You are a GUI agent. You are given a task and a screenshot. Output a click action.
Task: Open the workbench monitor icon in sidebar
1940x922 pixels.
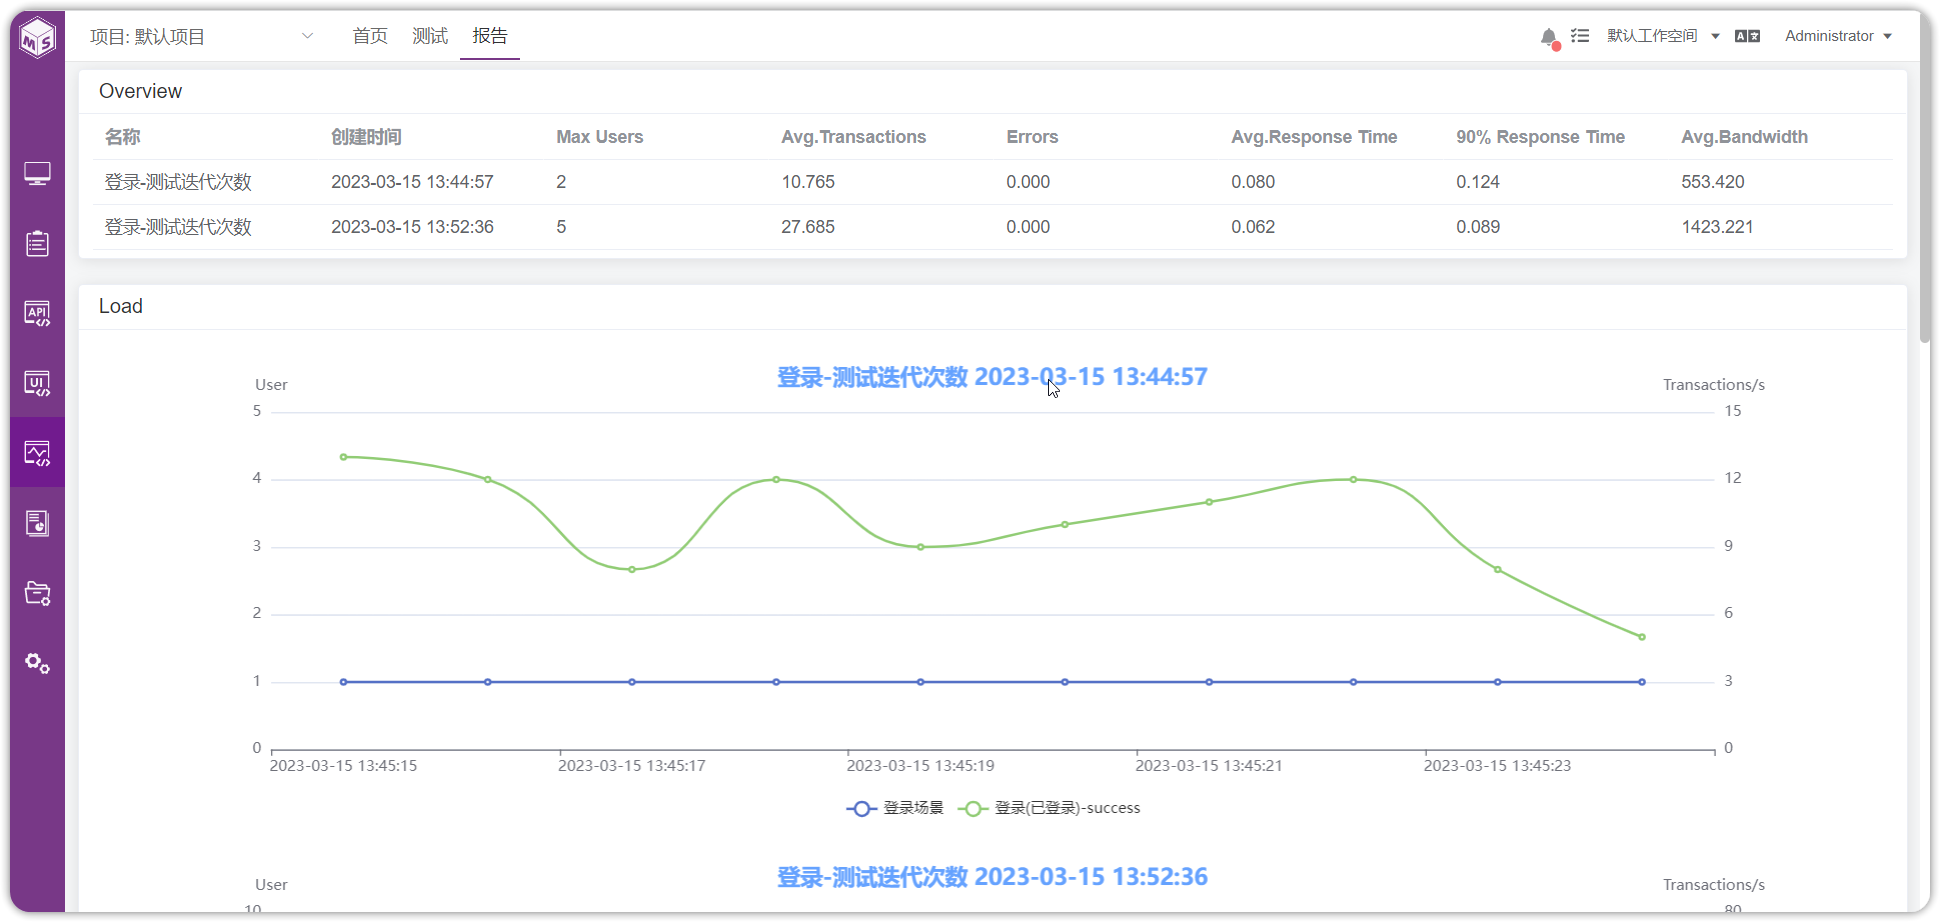[x=38, y=174]
